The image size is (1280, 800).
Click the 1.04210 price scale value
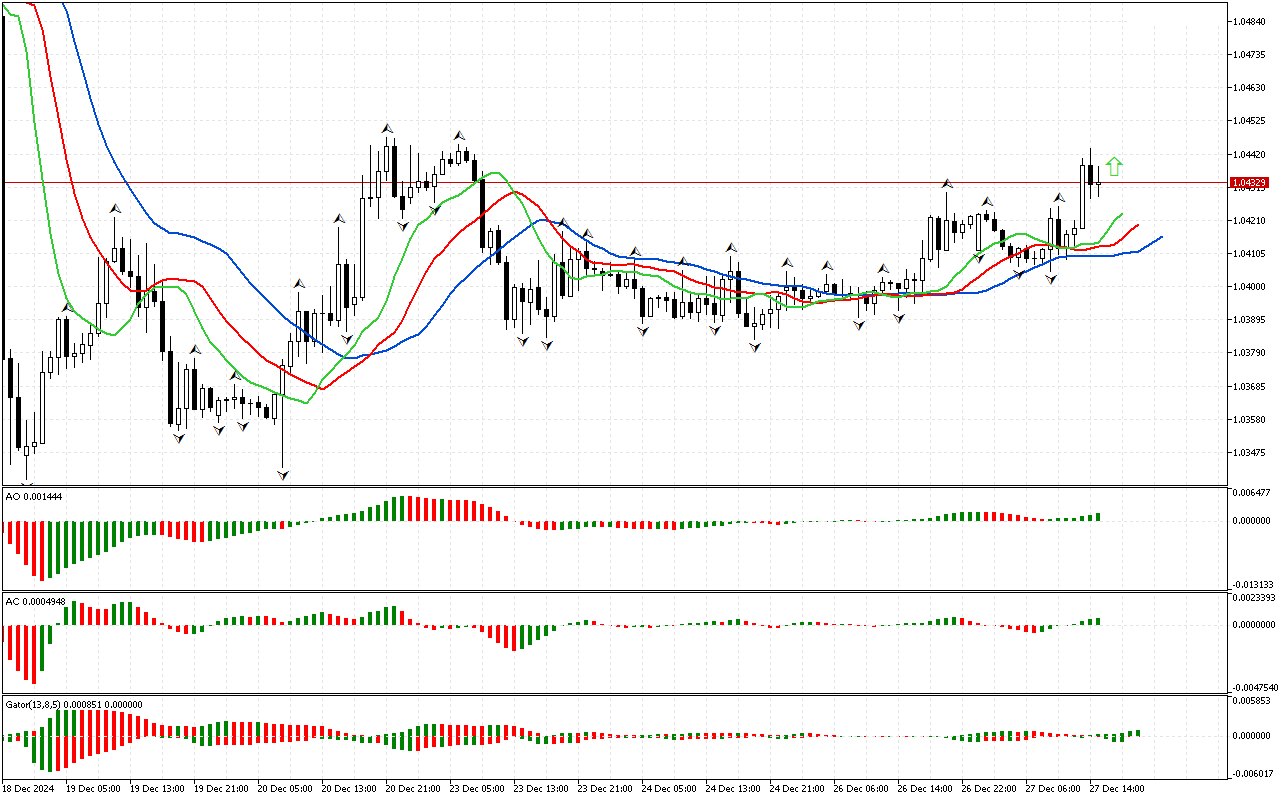(1251, 221)
